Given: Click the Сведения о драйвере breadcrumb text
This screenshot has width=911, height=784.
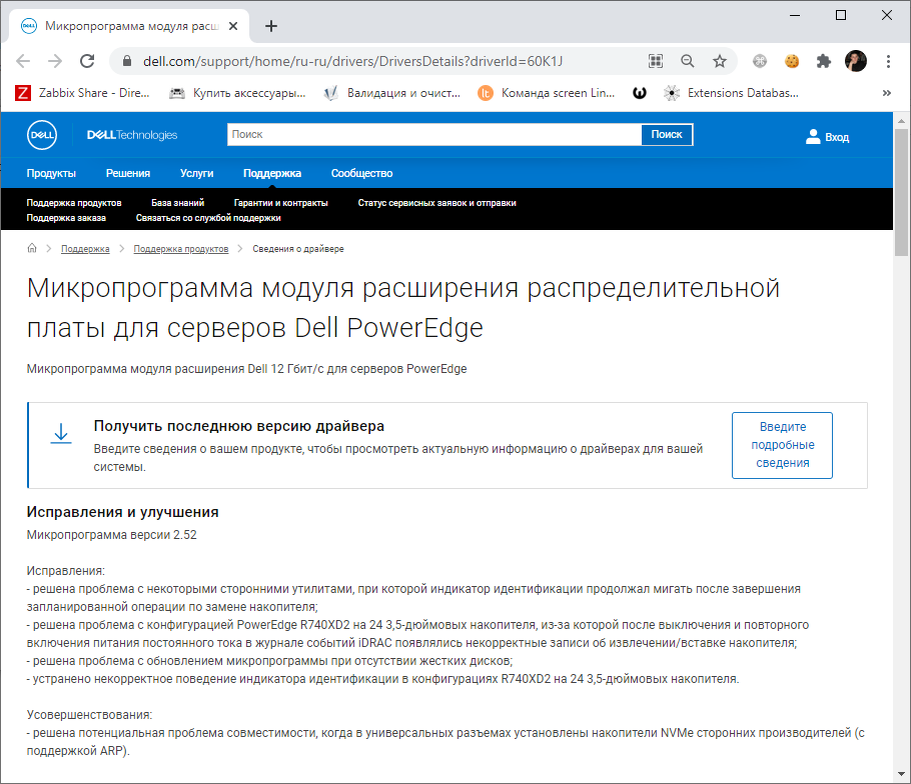Looking at the screenshot, I should tap(298, 249).
